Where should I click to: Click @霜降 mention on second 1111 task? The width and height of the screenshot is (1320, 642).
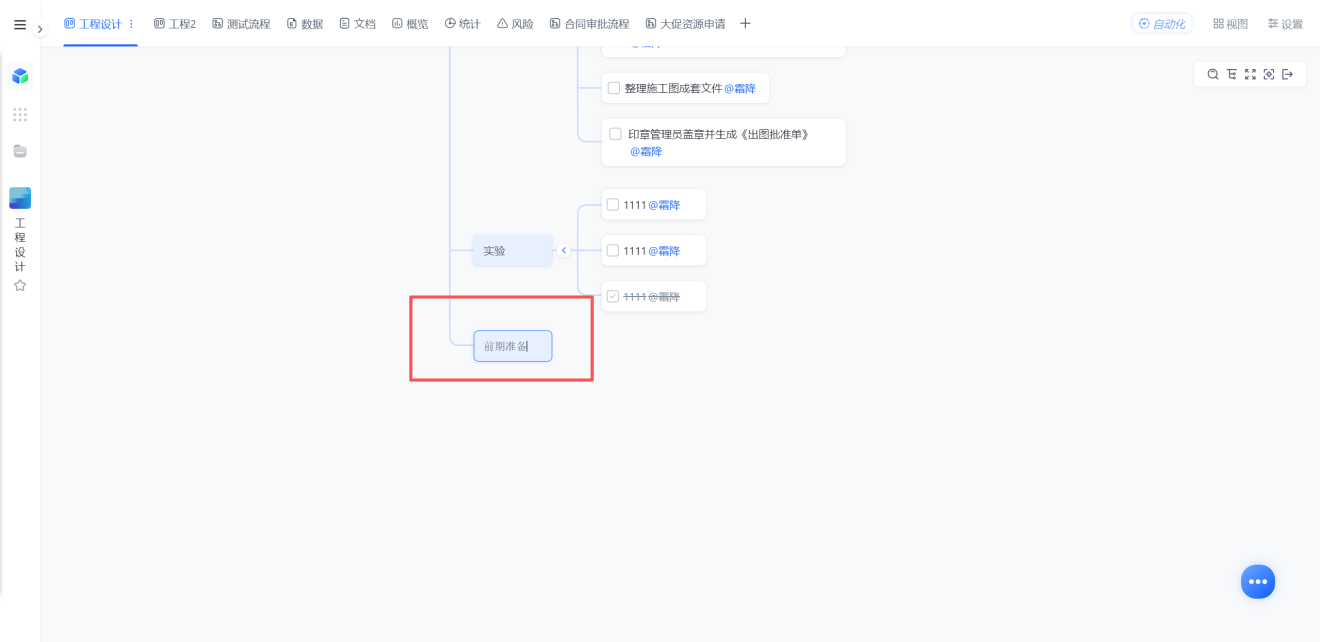click(664, 251)
